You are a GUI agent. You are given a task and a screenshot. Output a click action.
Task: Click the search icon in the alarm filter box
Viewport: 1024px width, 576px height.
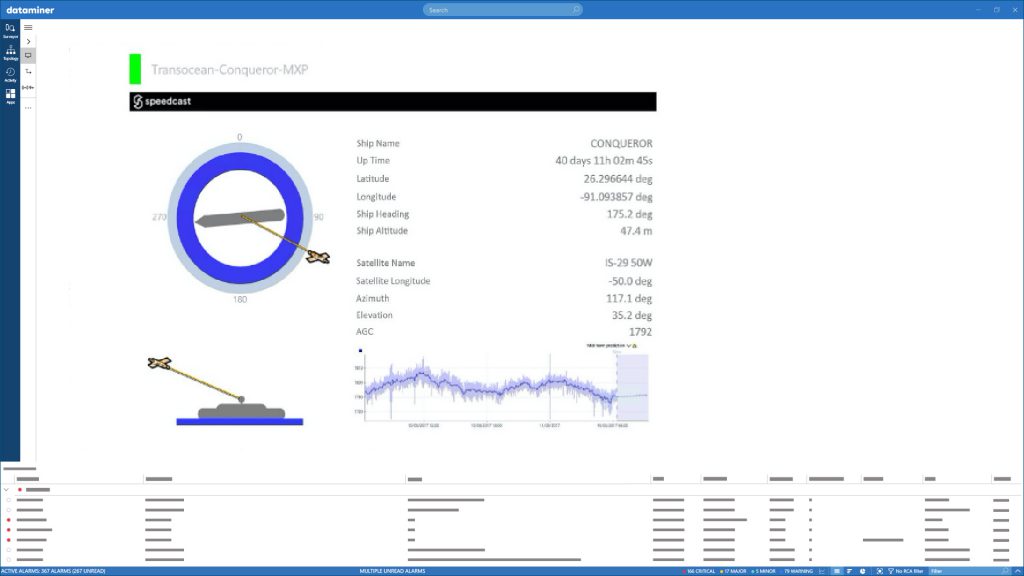pos(1005,571)
